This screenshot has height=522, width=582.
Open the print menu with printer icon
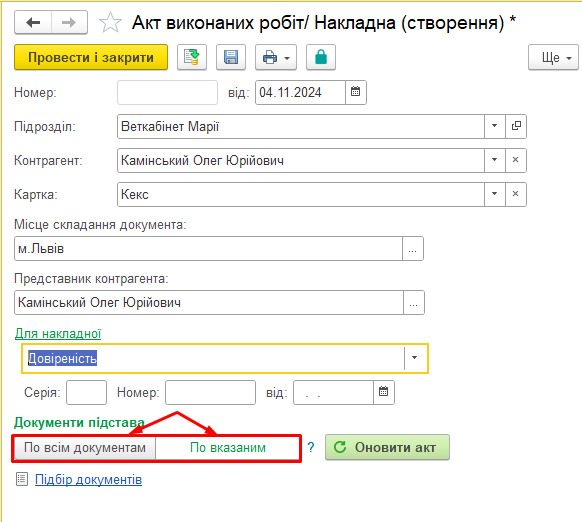click(x=276, y=57)
